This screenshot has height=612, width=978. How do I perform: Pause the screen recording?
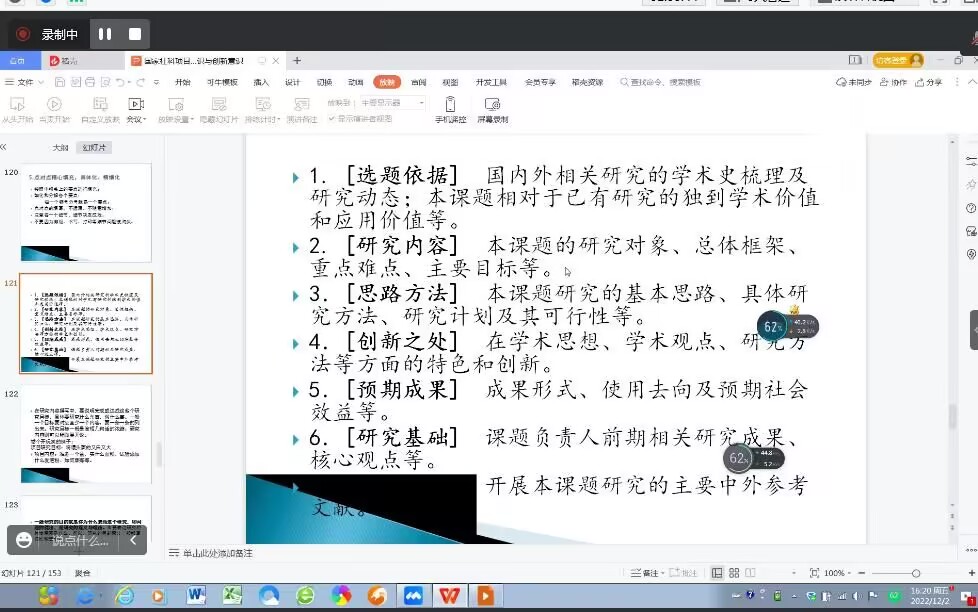(x=105, y=34)
